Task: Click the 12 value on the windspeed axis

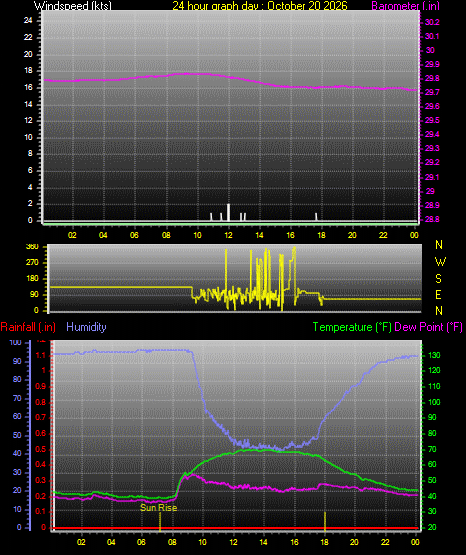Action: pos(28,120)
